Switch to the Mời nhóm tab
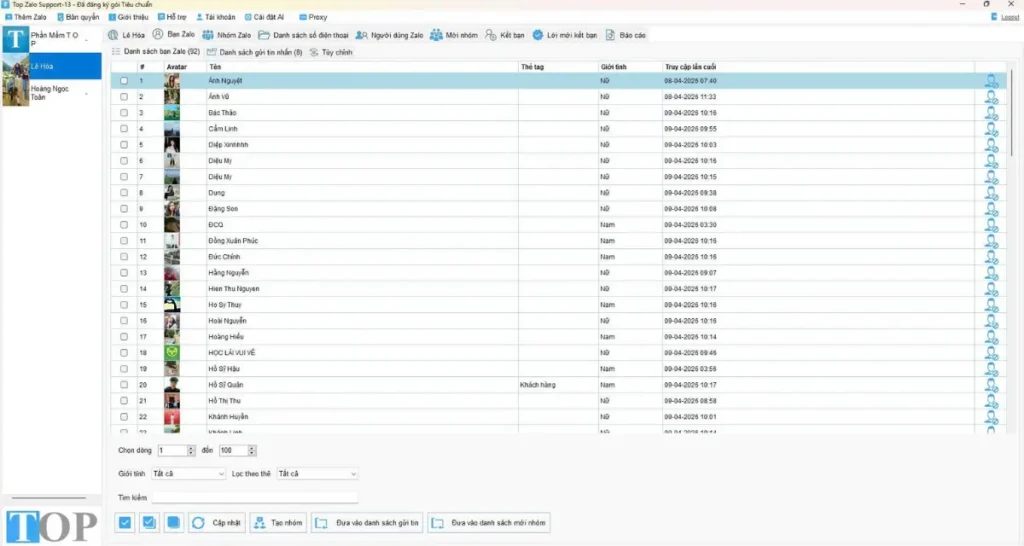This screenshot has width=1024, height=546. coord(454,35)
